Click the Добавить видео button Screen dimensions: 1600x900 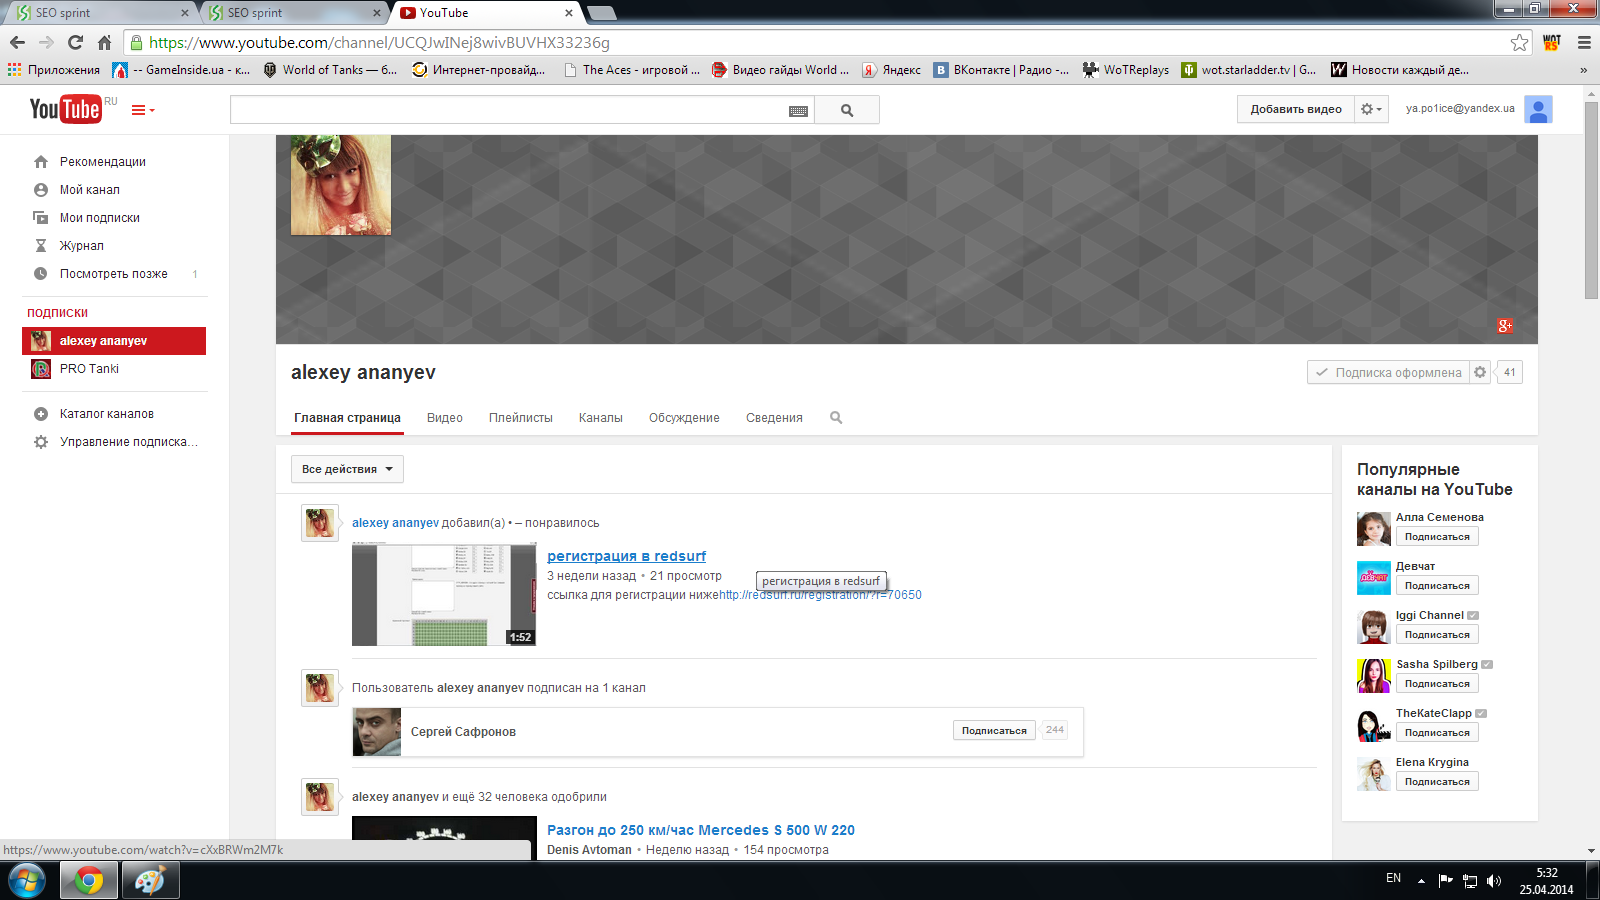point(1296,109)
